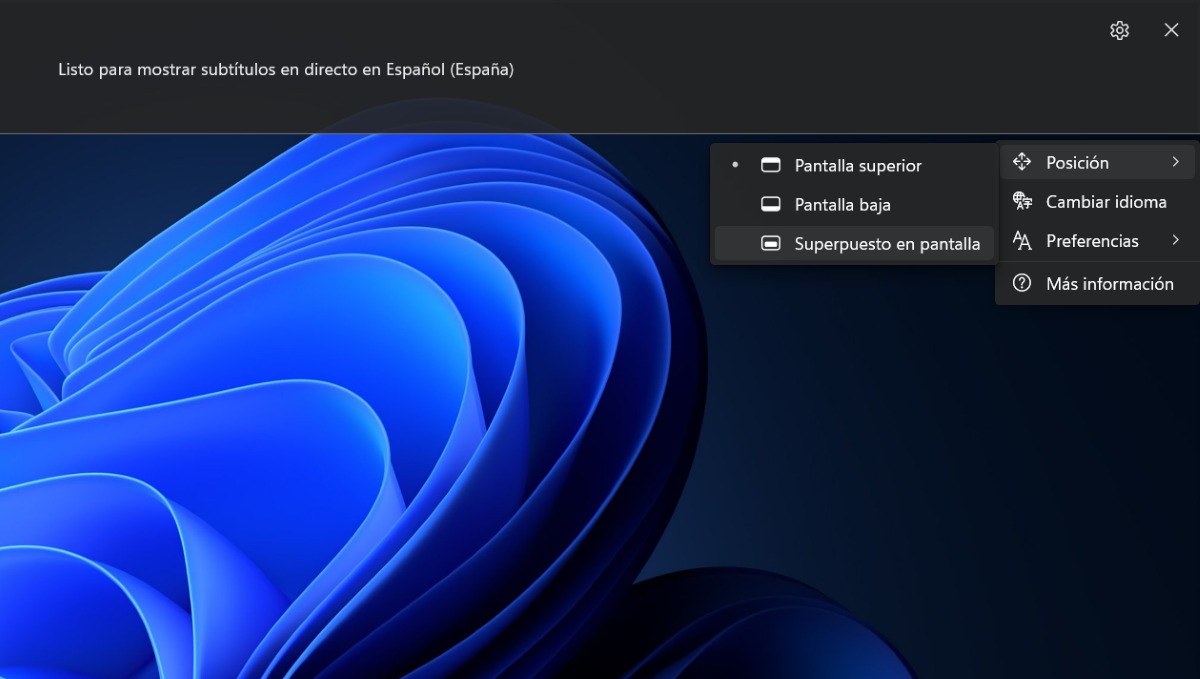
Task: Click the Pantalla superior layout icon
Action: [x=771, y=165]
